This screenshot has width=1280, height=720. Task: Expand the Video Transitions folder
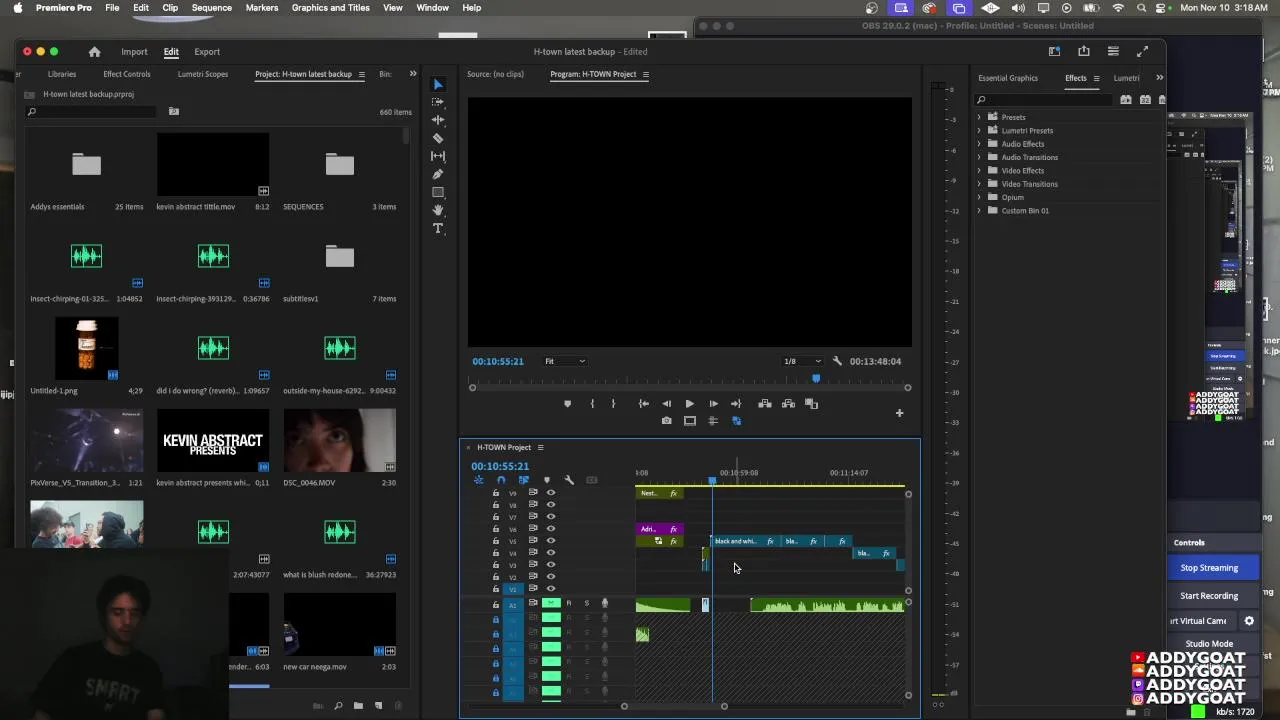point(979,184)
